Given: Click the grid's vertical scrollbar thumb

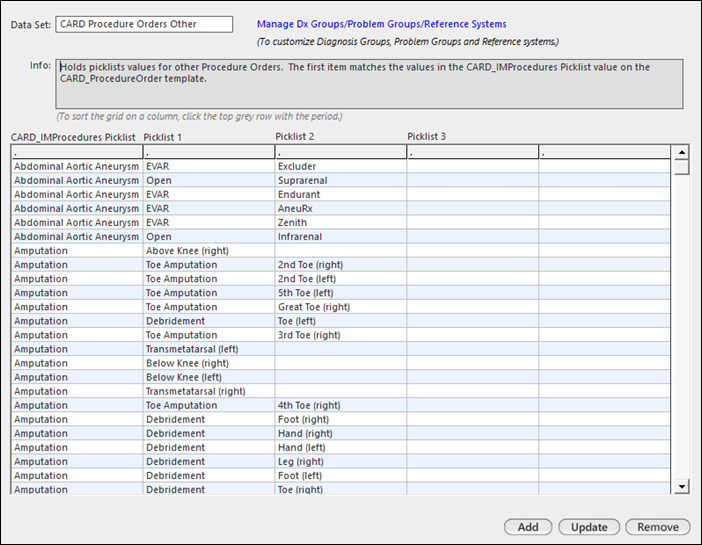Looking at the screenshot, I should pyautogui.click(x=681, y=167).
